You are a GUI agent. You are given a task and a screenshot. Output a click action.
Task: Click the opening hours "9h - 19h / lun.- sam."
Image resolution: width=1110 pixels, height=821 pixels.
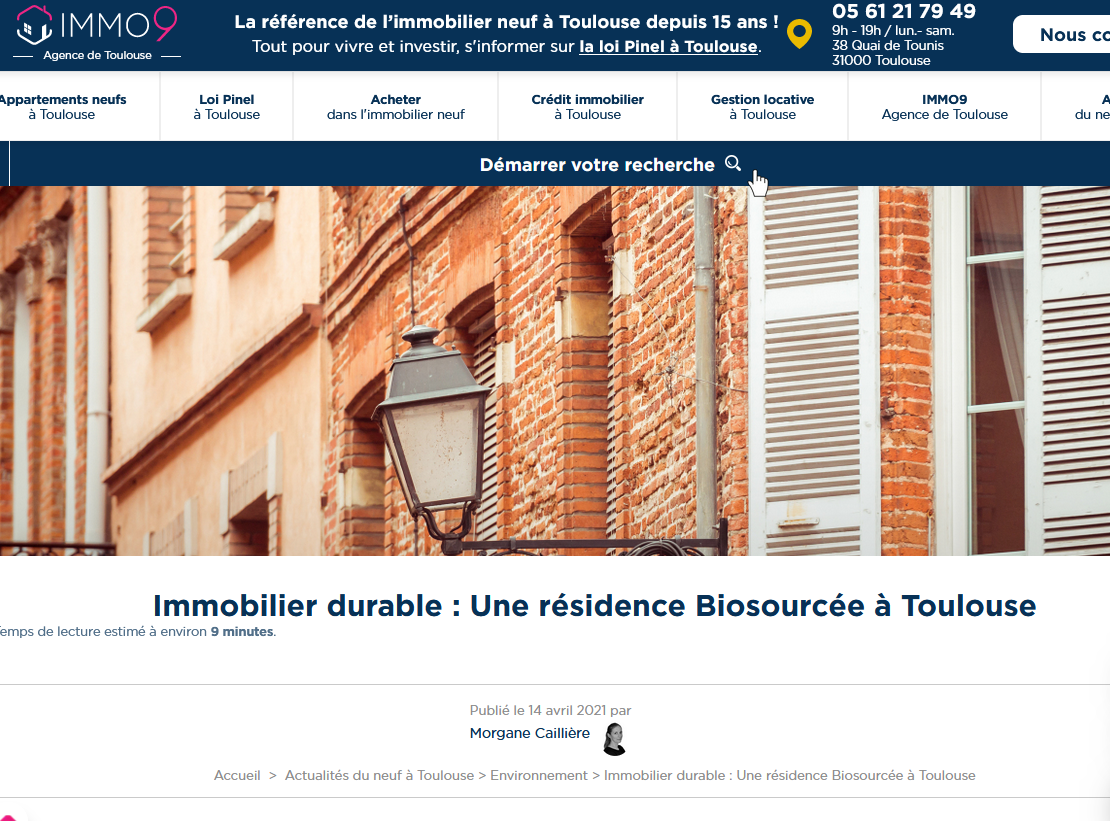tap(893, 30)
